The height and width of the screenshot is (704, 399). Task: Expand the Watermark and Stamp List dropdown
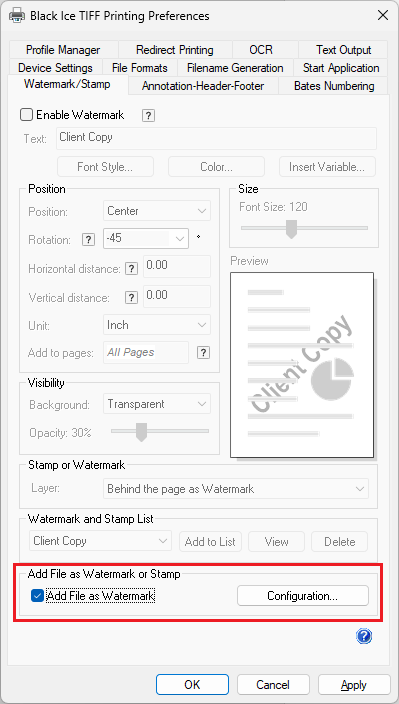[x=100, y=541]
